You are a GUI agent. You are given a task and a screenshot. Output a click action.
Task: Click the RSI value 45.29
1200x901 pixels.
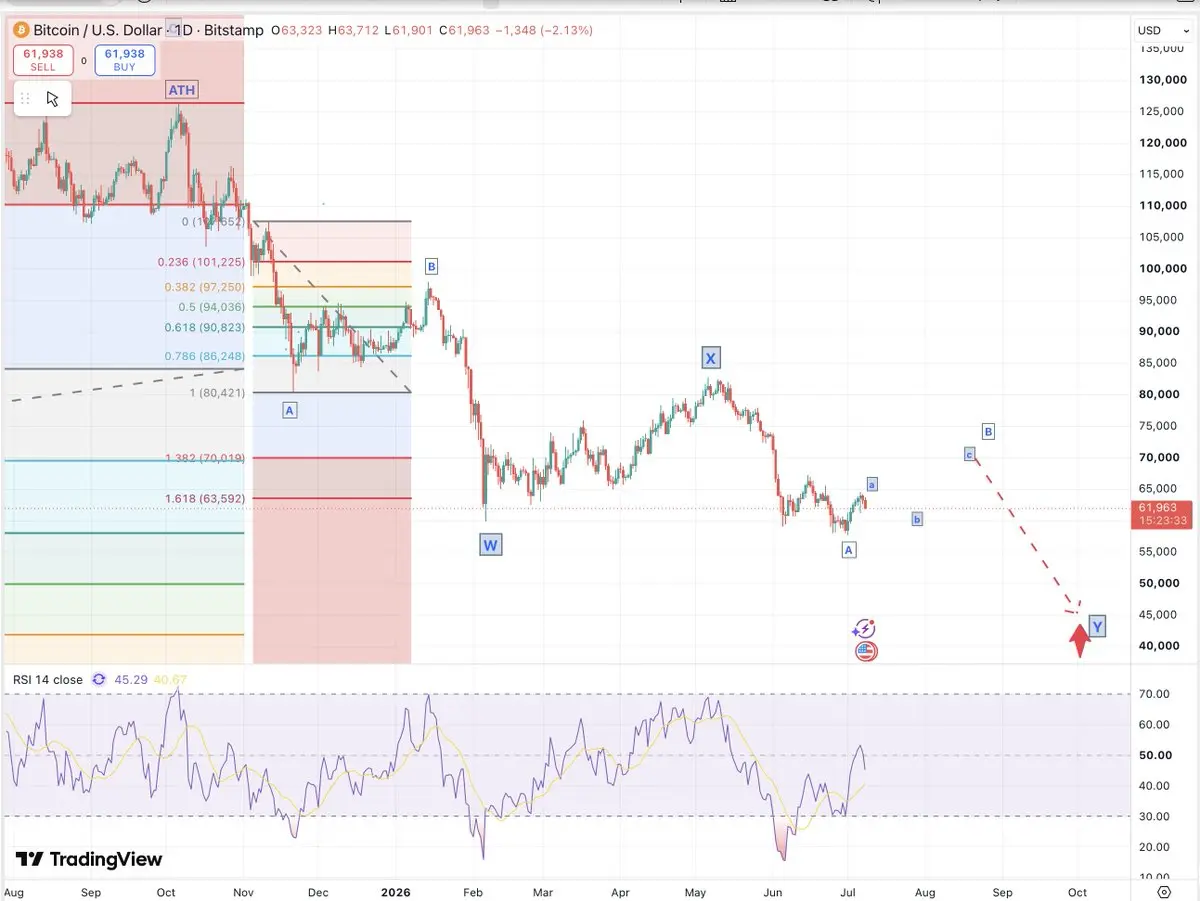coord(130,680)
